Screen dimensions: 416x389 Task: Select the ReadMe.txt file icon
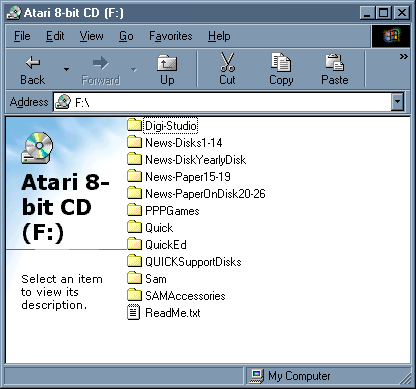point(134,312)
